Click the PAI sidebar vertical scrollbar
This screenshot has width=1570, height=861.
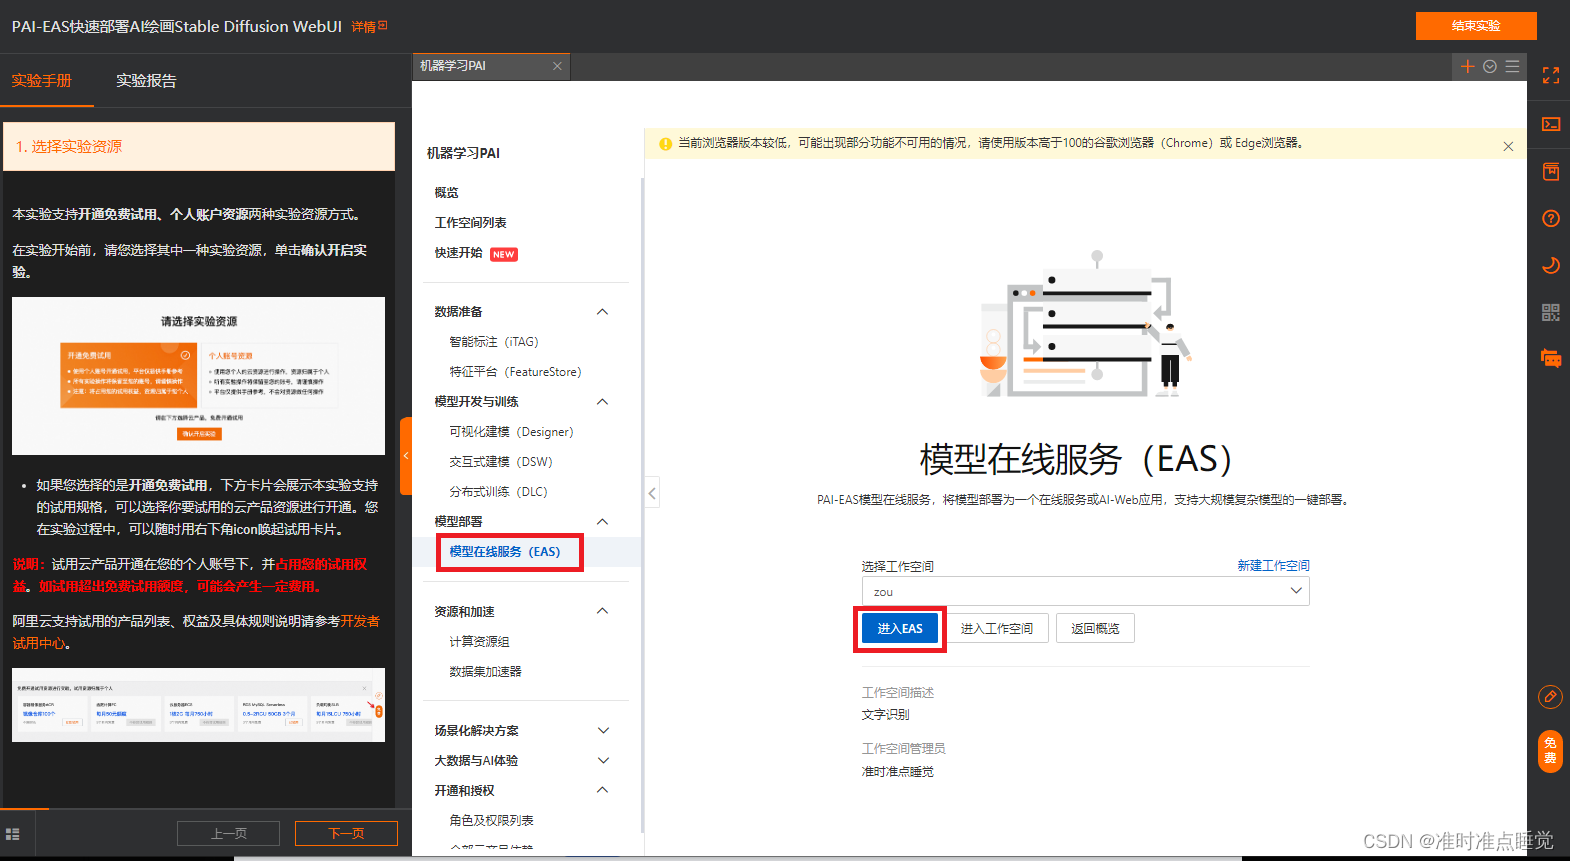pos(642,505)
